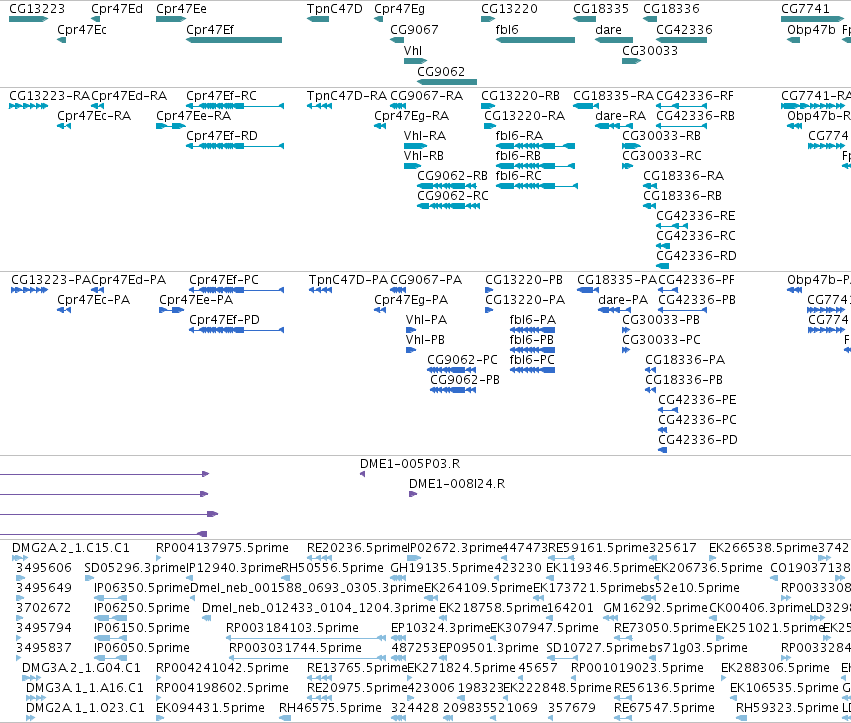Click the CG13223-RA transcript label

49,96
